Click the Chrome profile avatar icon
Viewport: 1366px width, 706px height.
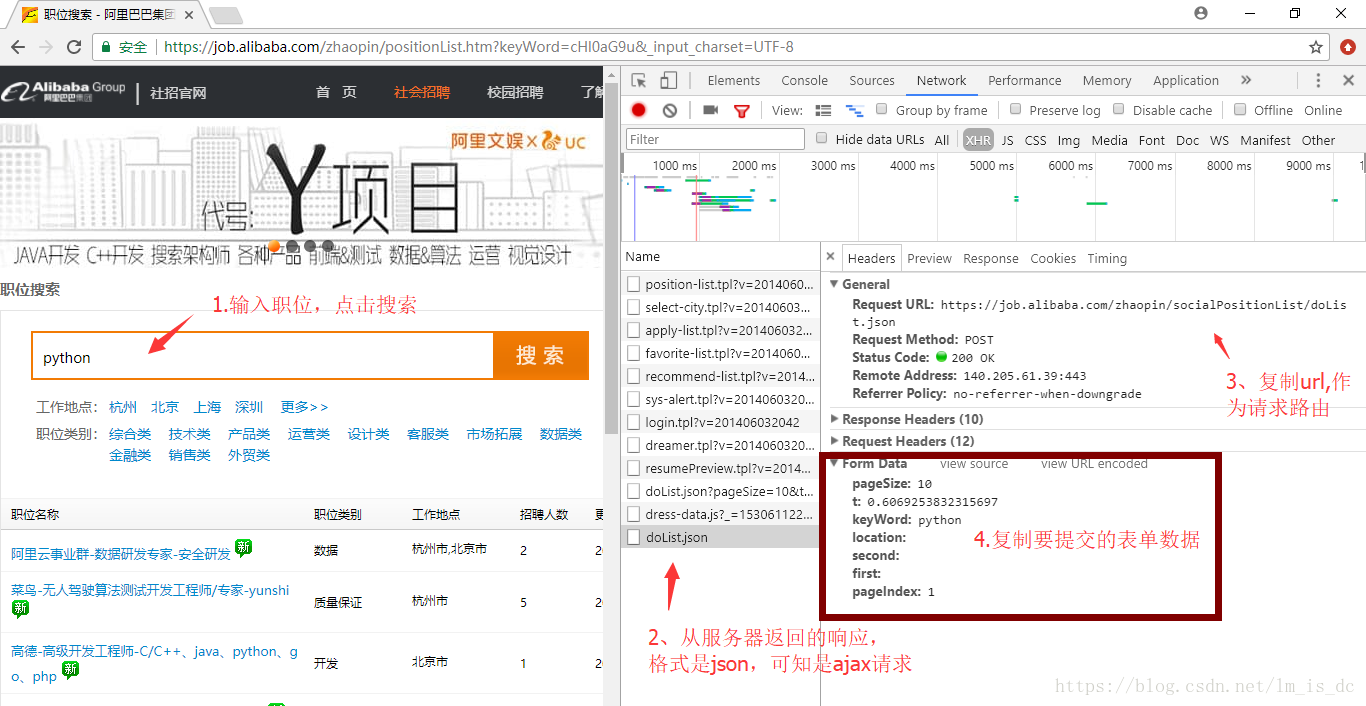[x=1201, y=14]
